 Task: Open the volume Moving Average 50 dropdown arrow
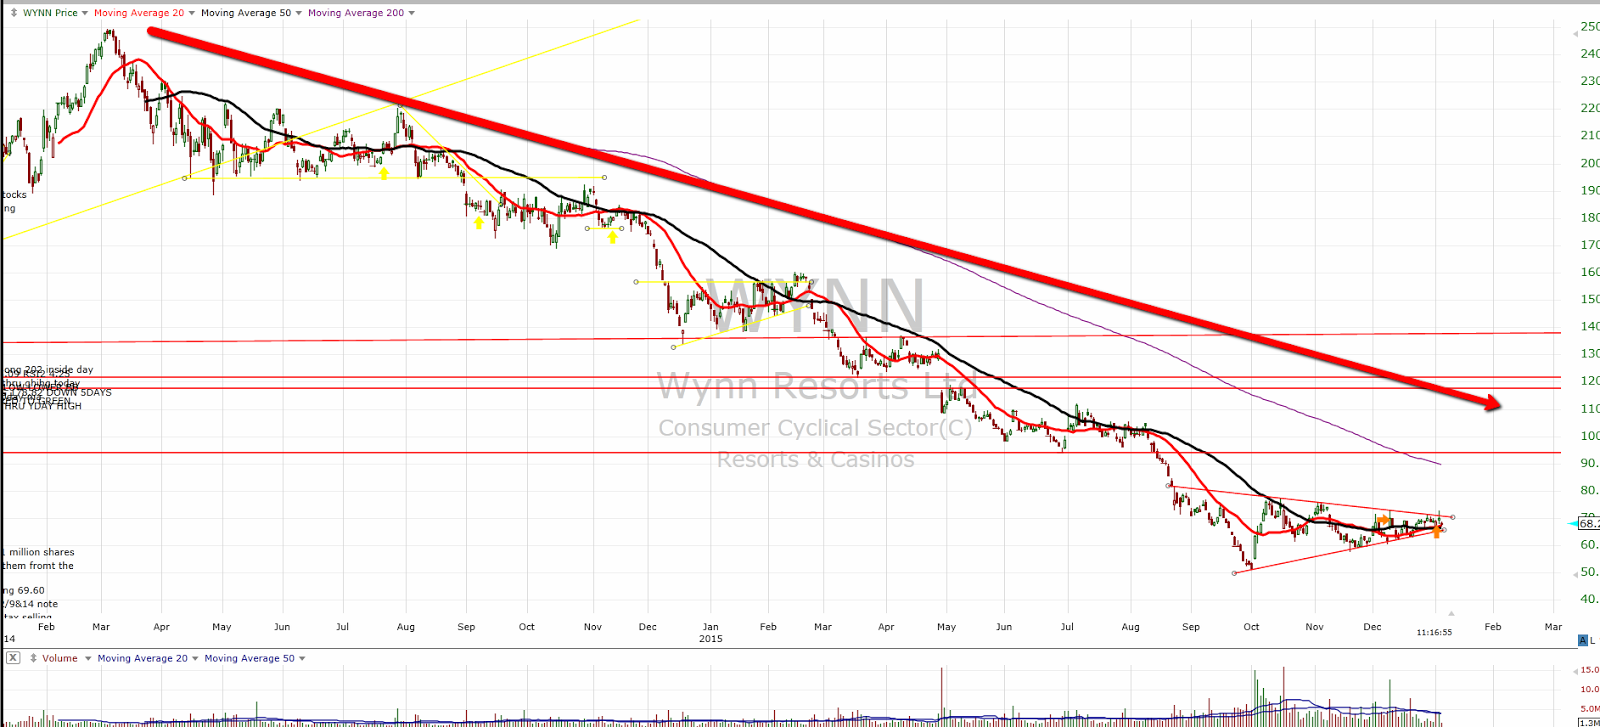pyautogui.click(x=302, y=658)
